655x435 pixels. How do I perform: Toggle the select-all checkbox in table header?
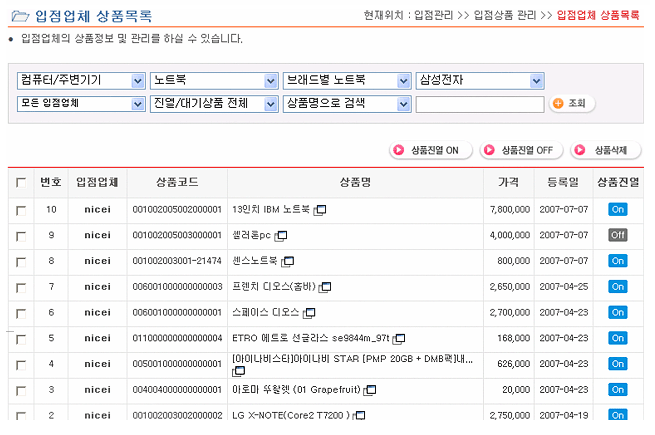pyautogui.click(x=21, y=182)
